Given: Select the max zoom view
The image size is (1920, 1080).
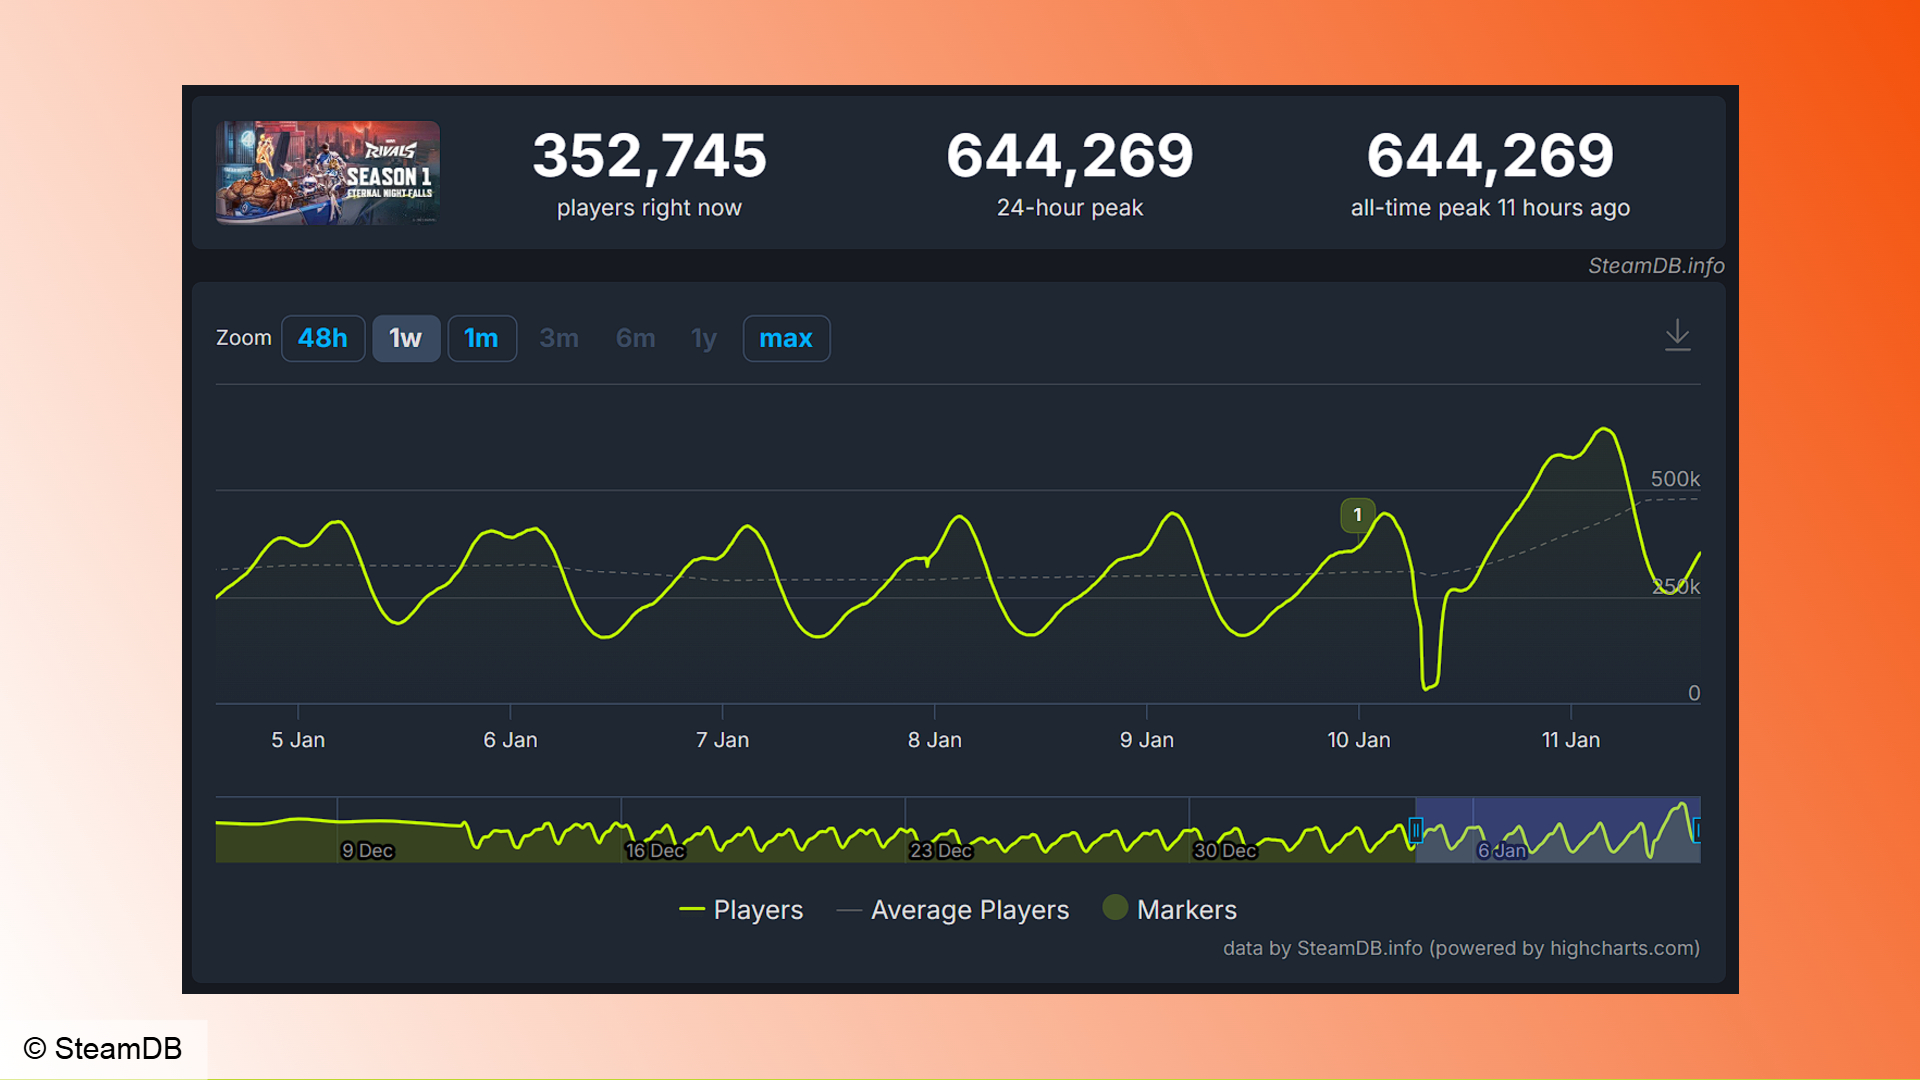Looking at the screenshot, I should (x=786, y=339).
